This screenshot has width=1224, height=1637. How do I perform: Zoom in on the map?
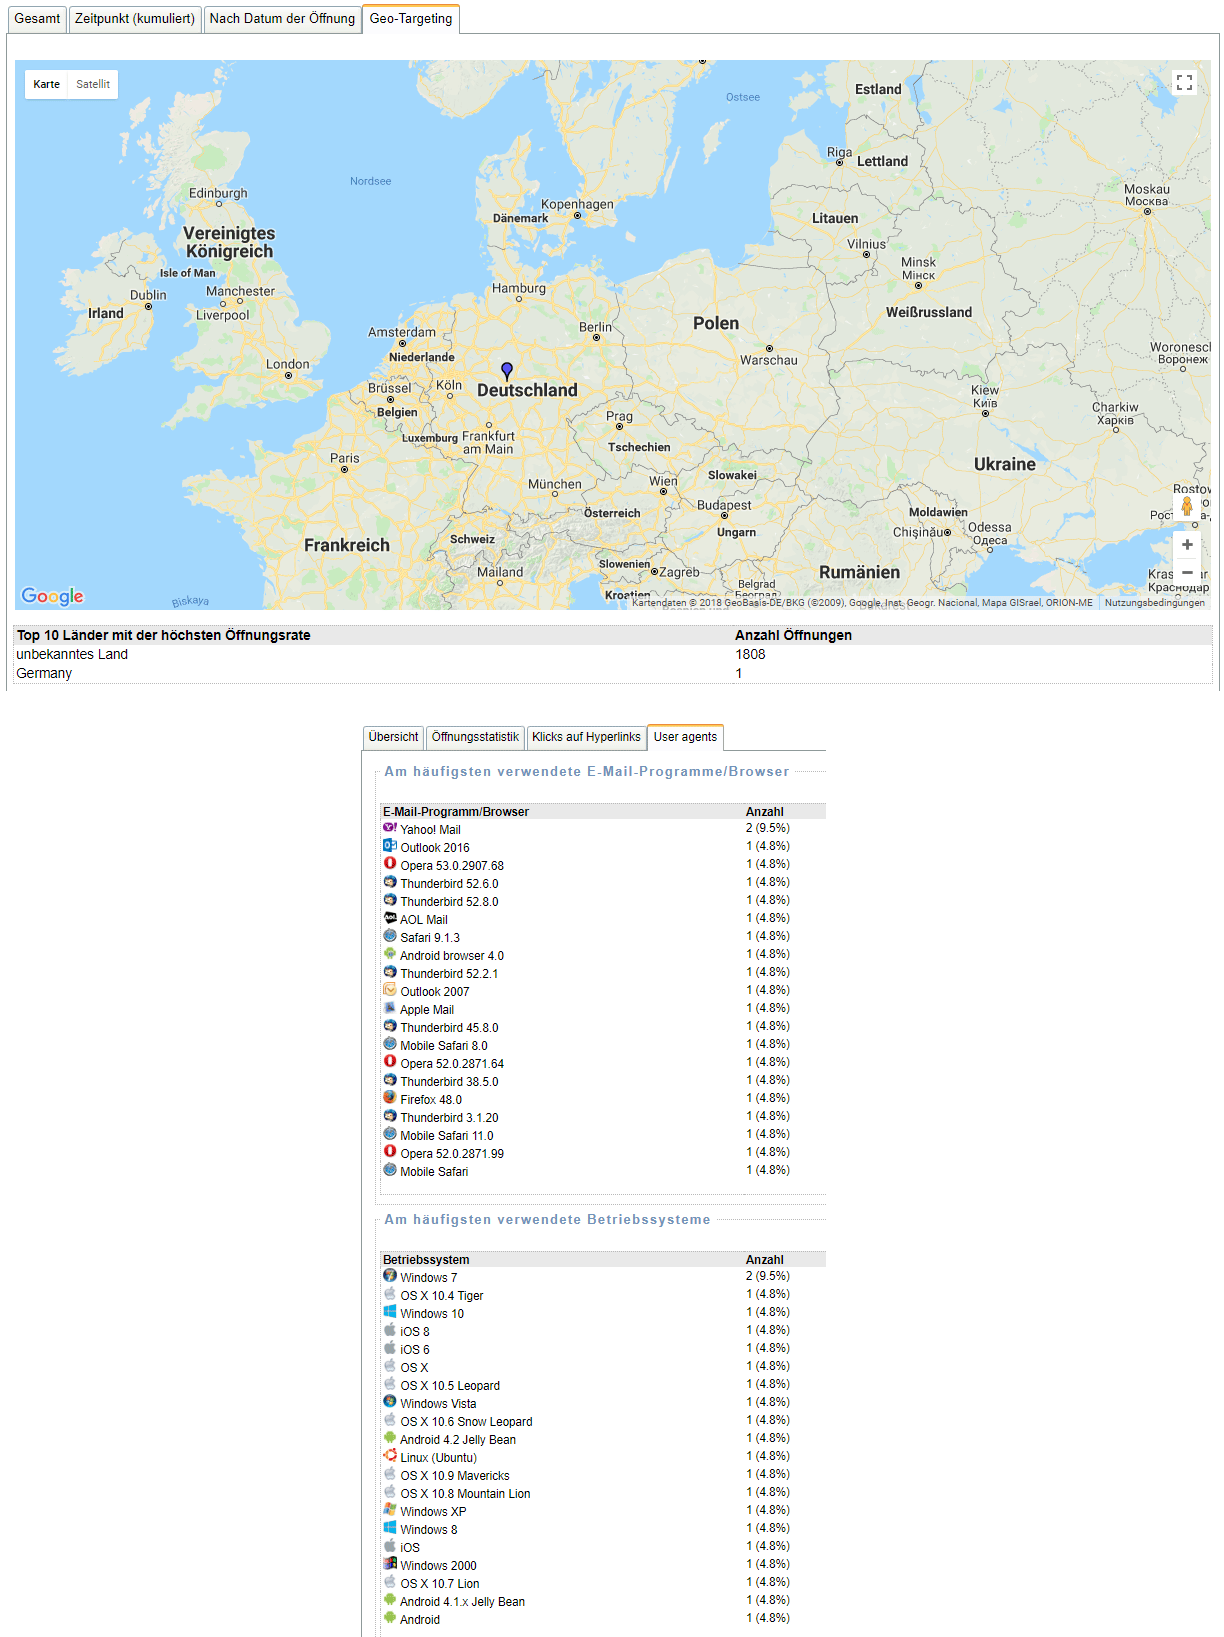(x=1187, y=545)
